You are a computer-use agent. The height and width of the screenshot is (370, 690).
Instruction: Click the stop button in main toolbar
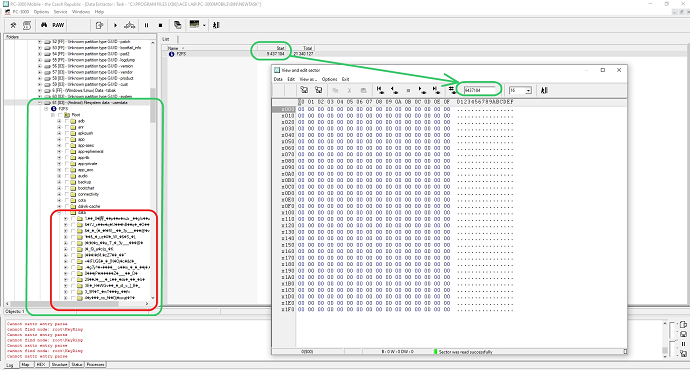160,25
